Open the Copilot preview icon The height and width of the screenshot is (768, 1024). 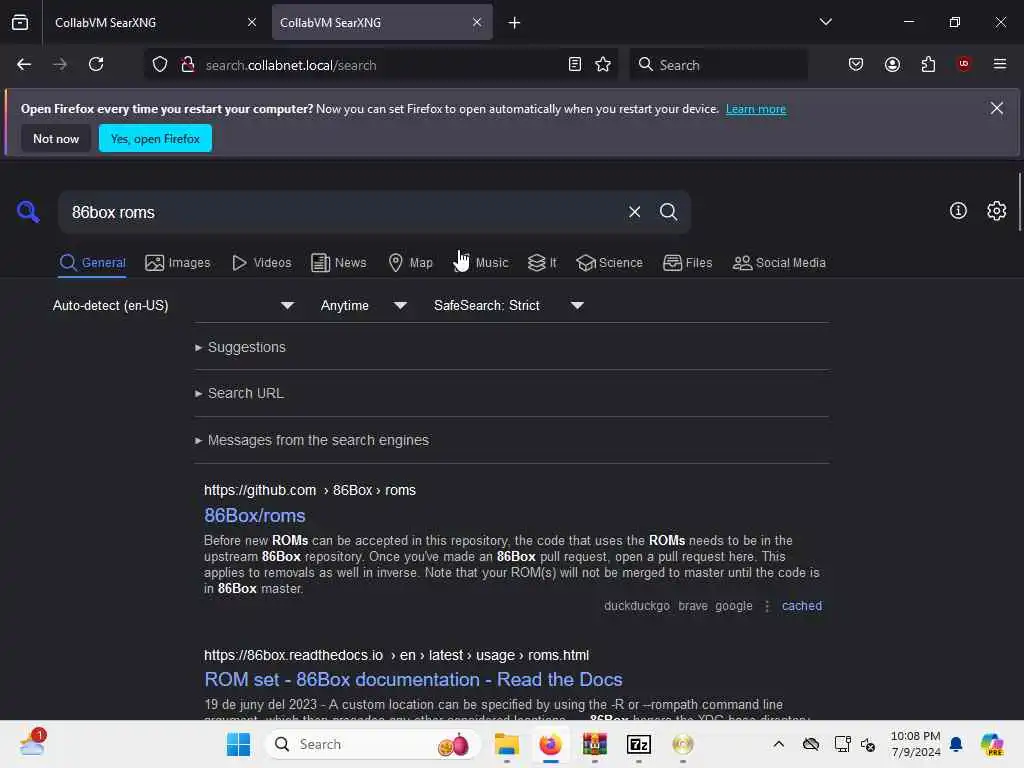(x=992, y=744)
